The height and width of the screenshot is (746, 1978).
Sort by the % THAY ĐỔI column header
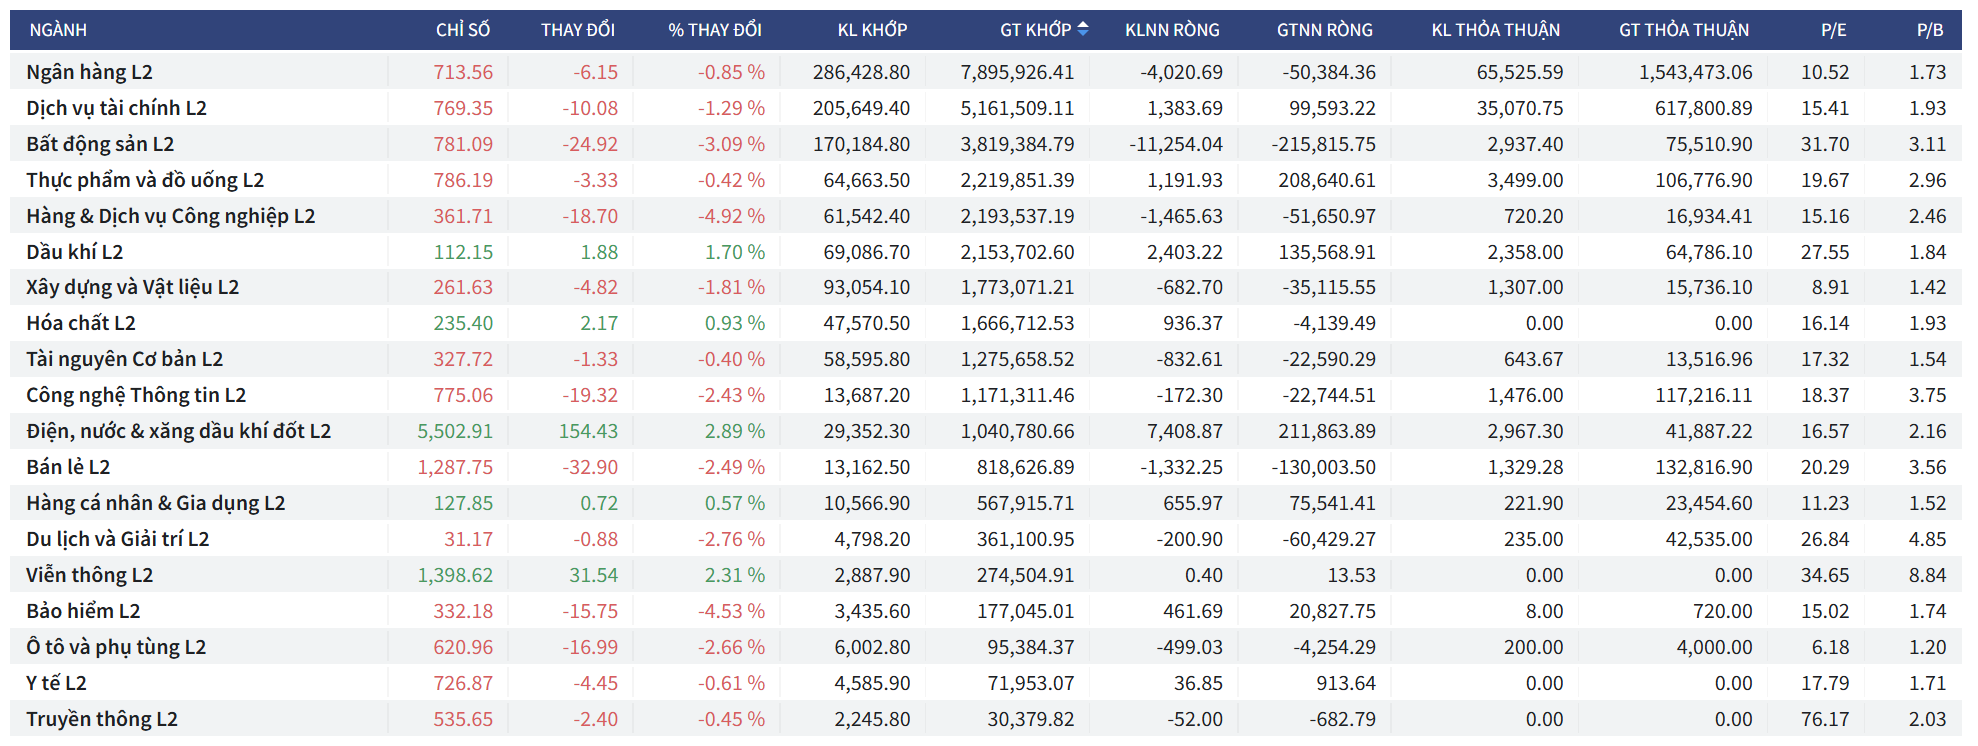pyautogui.click(x=714, y=30)
